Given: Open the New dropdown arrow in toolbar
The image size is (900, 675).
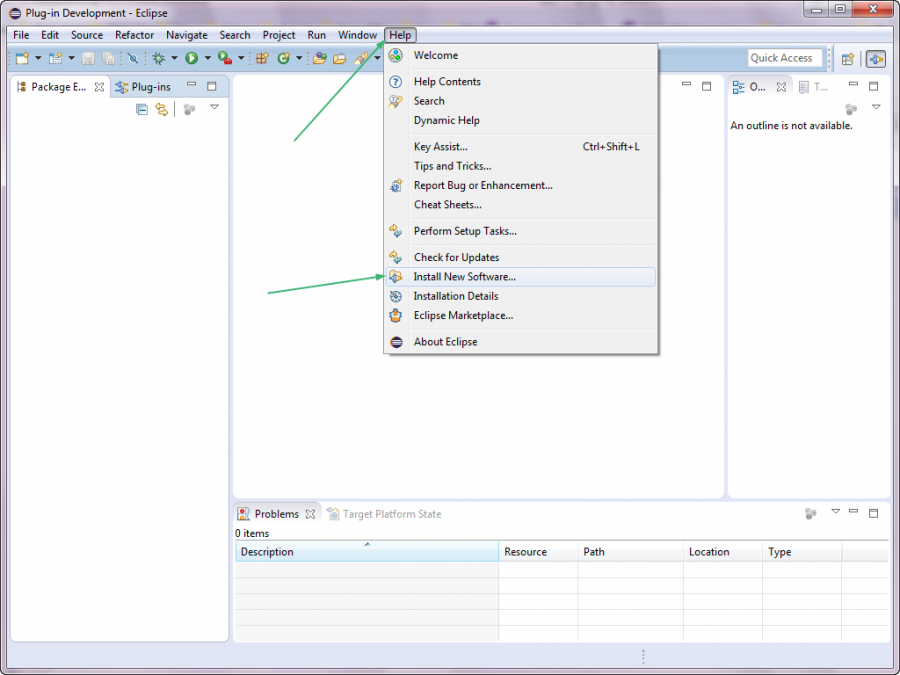Looking at the screenshot, I should 38,58.
